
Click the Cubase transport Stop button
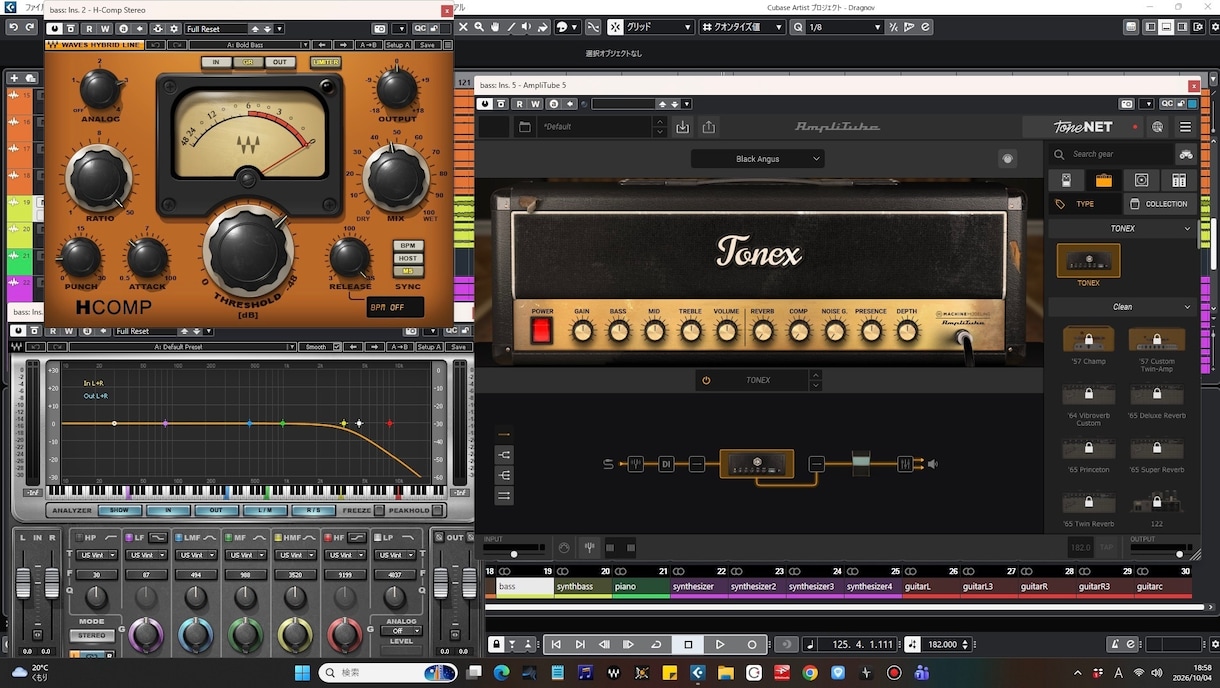(688, 645)
